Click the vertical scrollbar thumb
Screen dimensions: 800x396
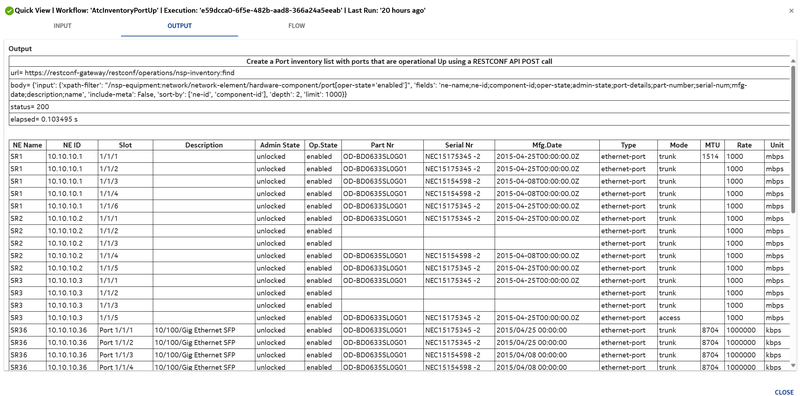pos(793,139)
